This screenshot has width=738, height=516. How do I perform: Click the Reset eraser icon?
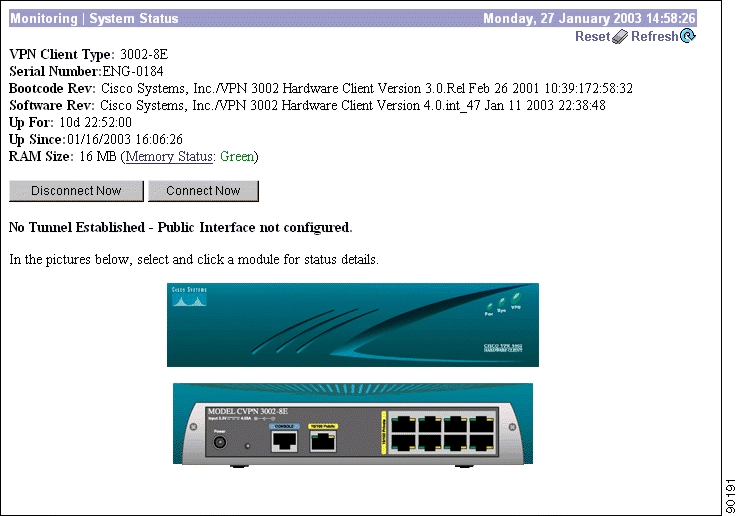[x=620, y=37]
